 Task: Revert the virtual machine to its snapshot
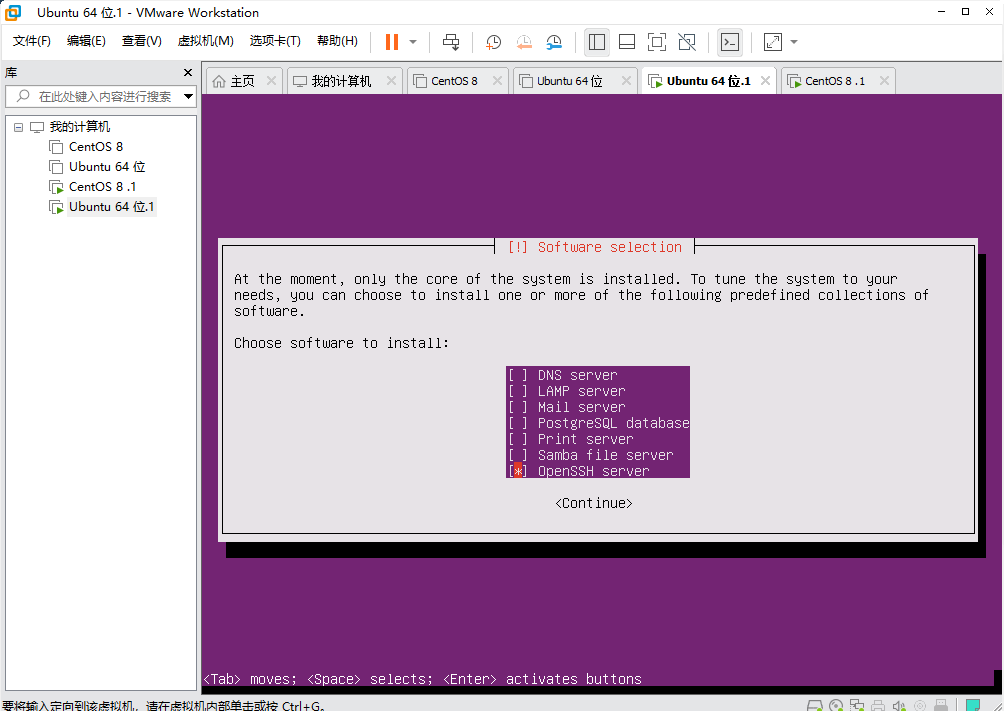click(524, 42)
